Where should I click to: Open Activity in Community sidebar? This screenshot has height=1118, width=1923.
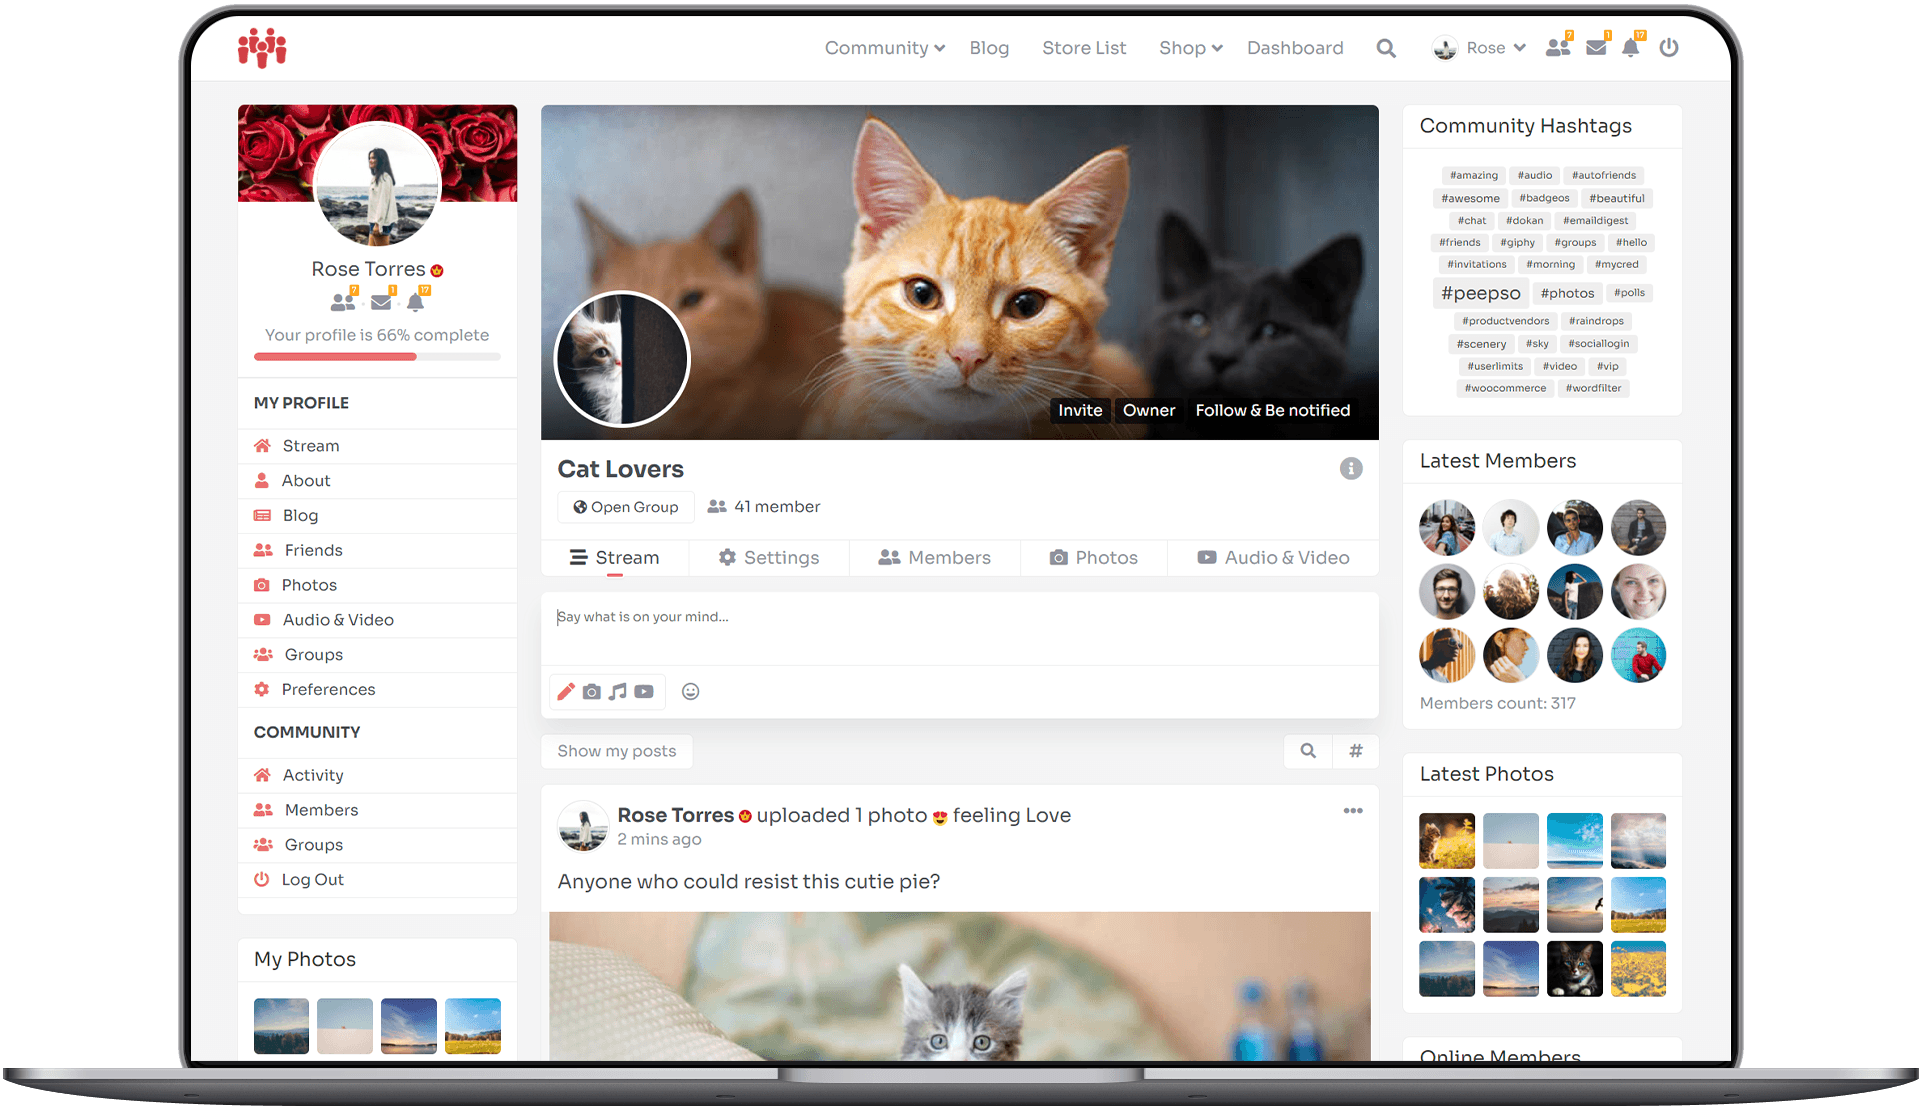coord(377,775)
